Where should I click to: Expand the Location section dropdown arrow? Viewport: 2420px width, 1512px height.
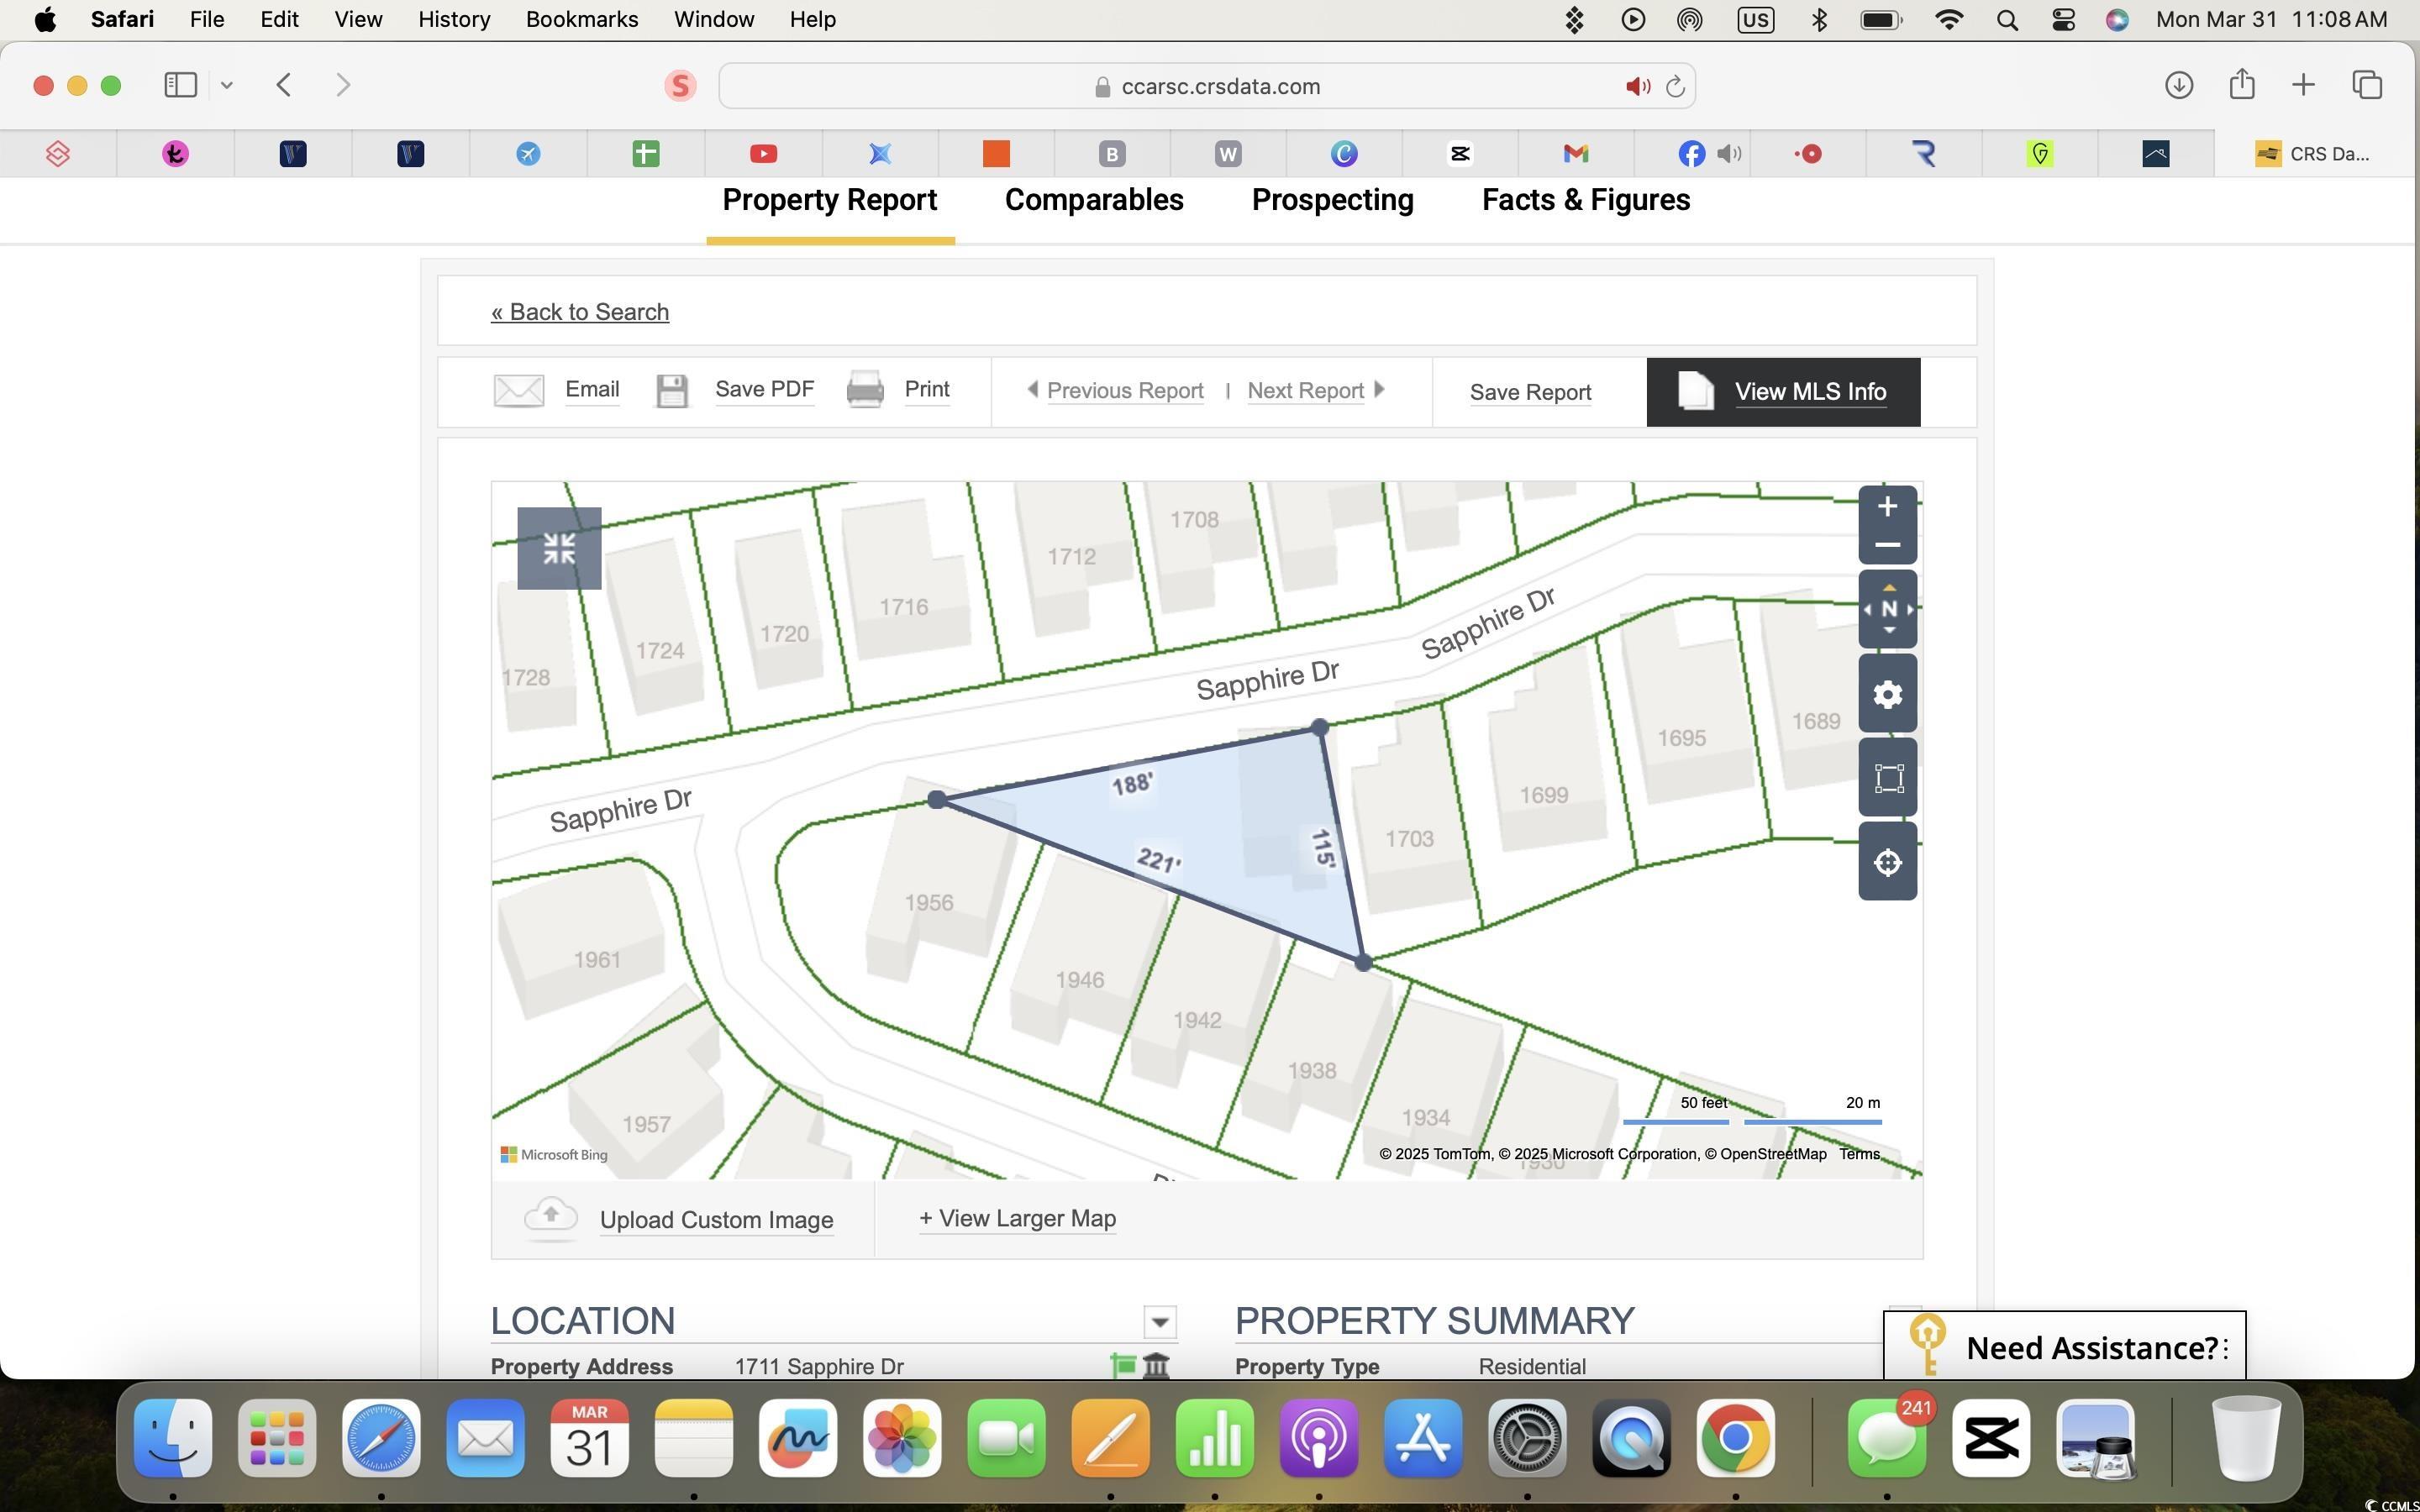[x=1159, y=1322]
